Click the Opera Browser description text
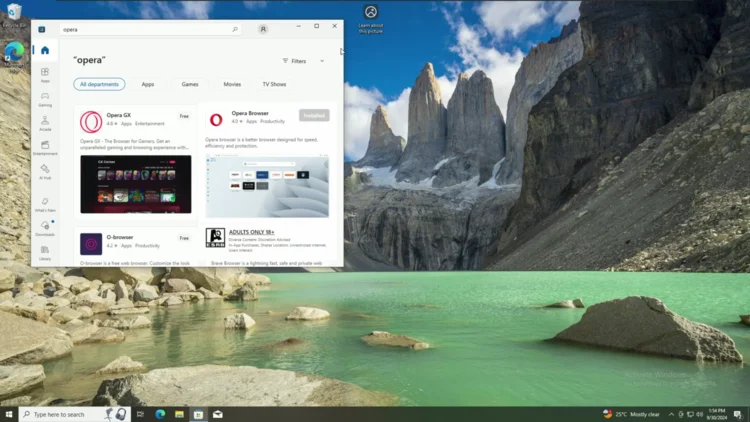 click(x=261, y=143)
